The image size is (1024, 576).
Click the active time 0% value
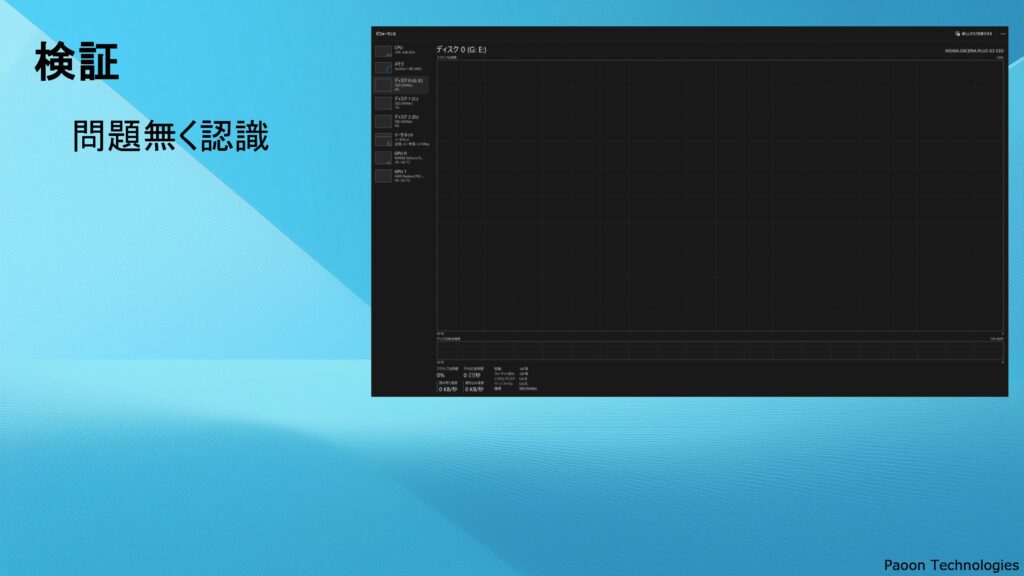[x=441, y=375]
